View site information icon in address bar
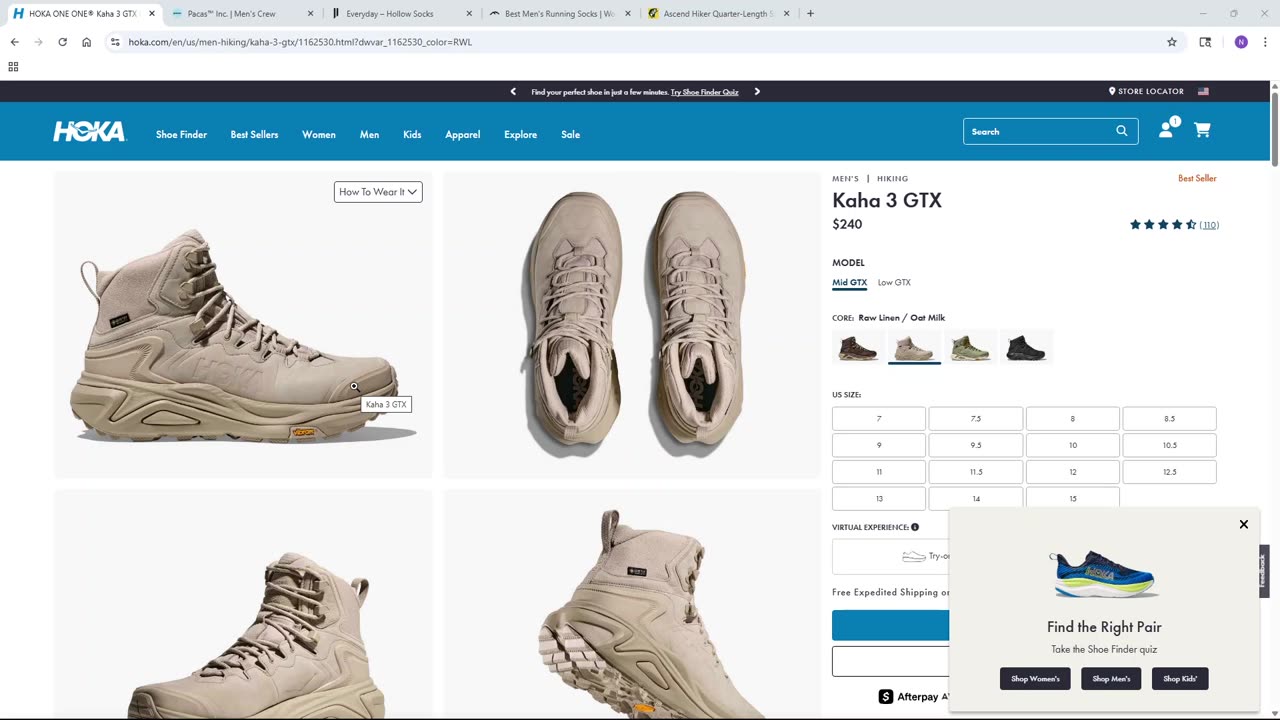 tap(115, 42)
